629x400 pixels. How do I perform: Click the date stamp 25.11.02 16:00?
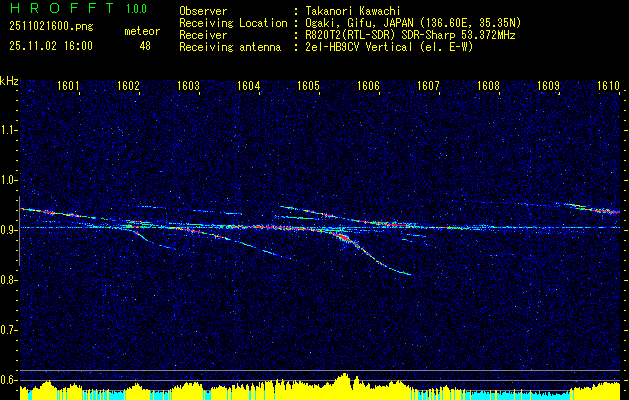[51, 46]
